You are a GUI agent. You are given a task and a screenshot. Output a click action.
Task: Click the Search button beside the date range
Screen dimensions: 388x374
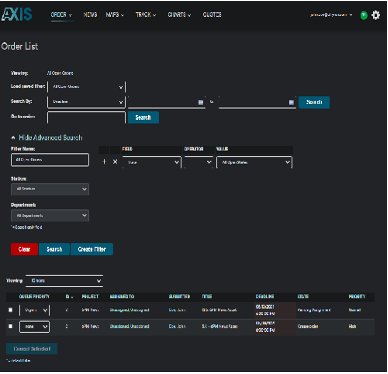click(x=314, y=102)
